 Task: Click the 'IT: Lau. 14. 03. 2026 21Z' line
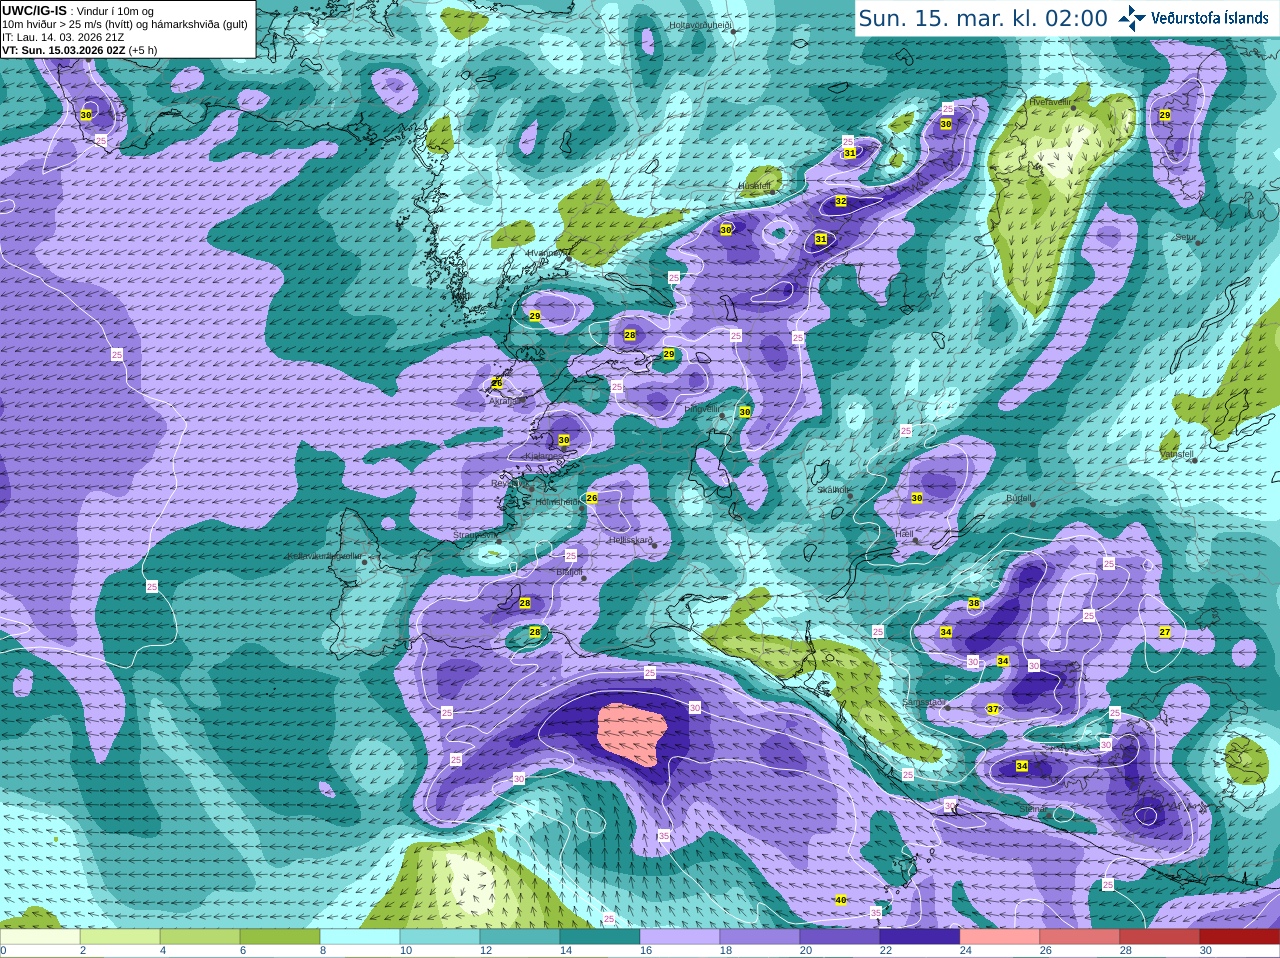click(x=63, y=37)
